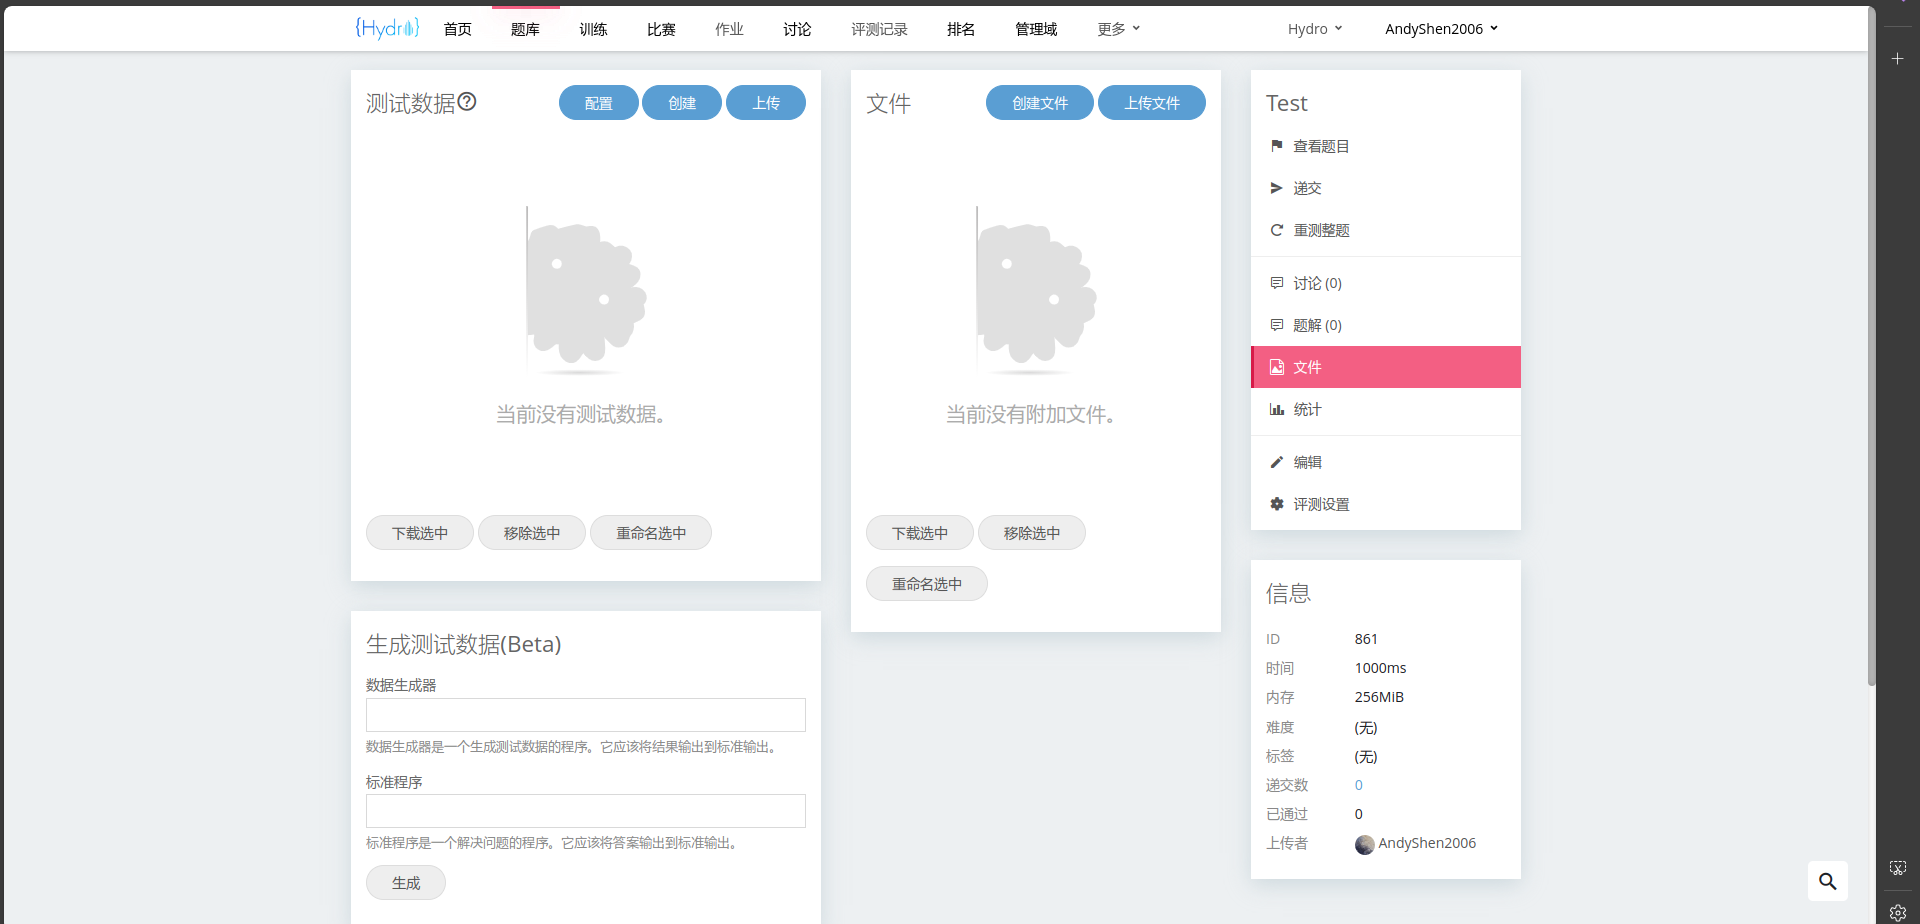The height and width of the screenshot is (924, 1920).
Task: Click the plus icon in right sidebar
Action: [x=1897, y=59]
